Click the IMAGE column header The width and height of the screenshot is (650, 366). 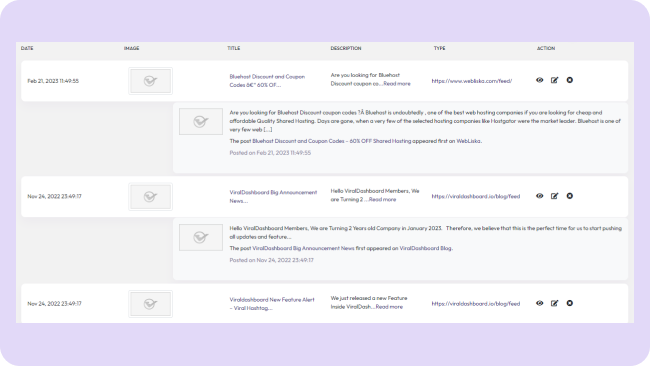(x=131, y=48)
